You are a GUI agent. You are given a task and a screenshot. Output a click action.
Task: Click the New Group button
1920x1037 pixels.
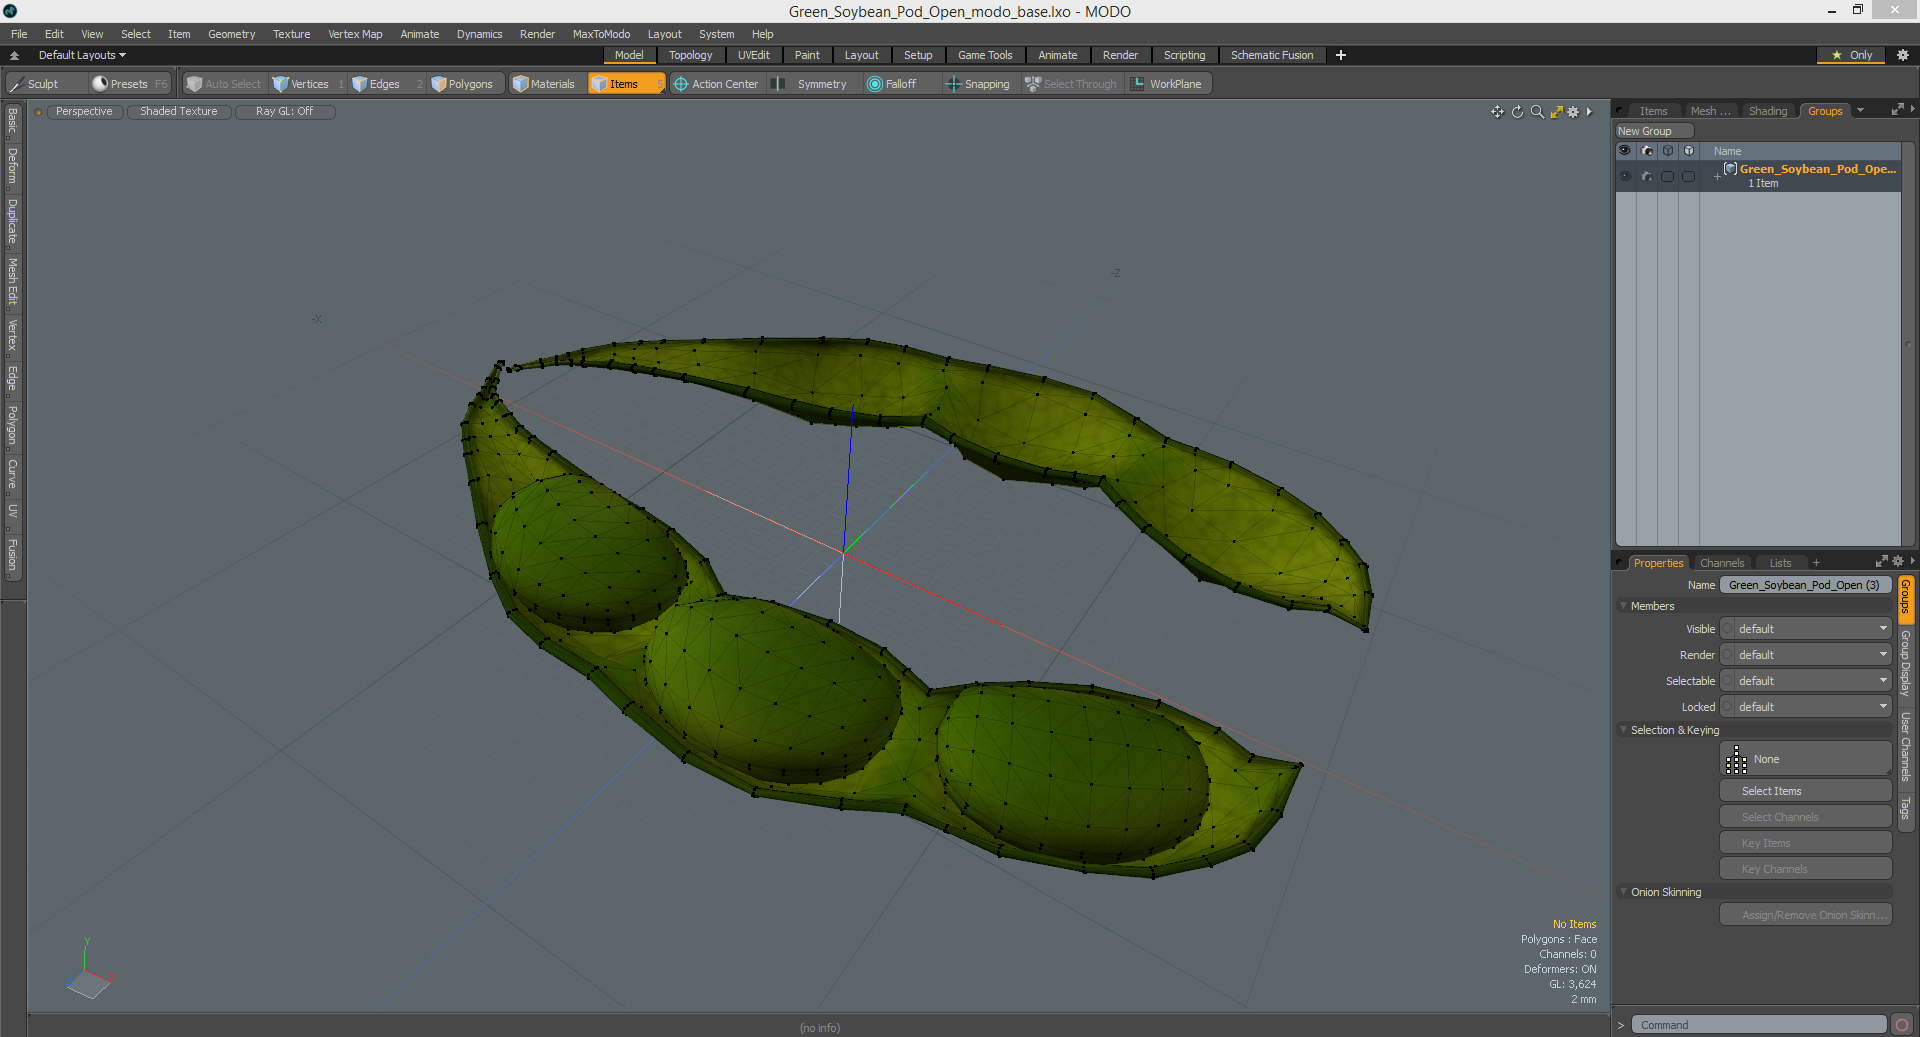pyautogui.click(x=1654, y=131)
